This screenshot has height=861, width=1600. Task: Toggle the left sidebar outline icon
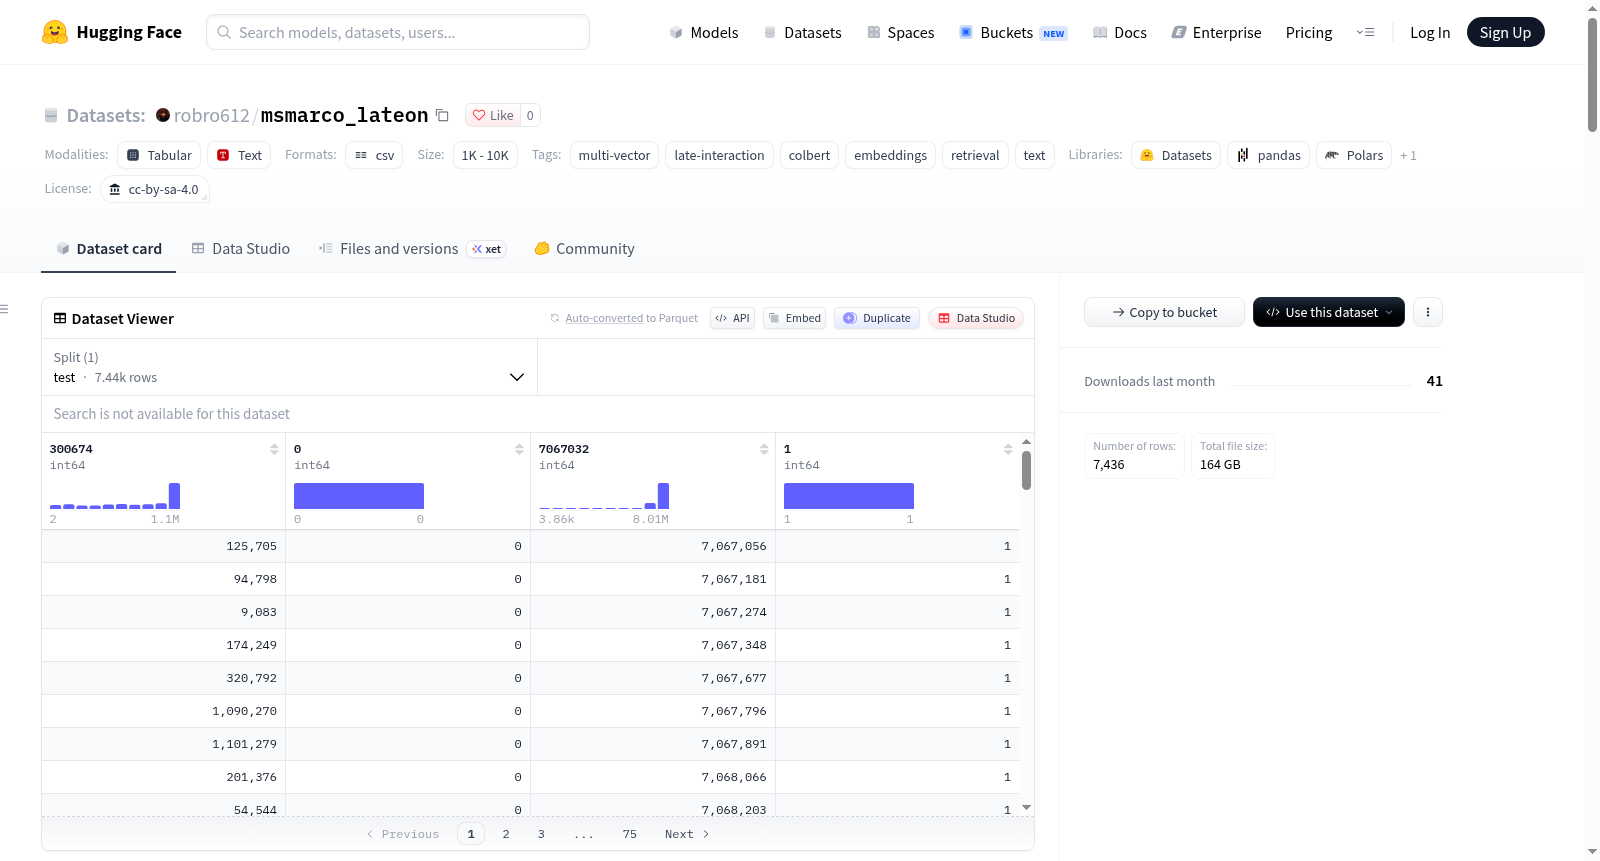coord(4,309)
